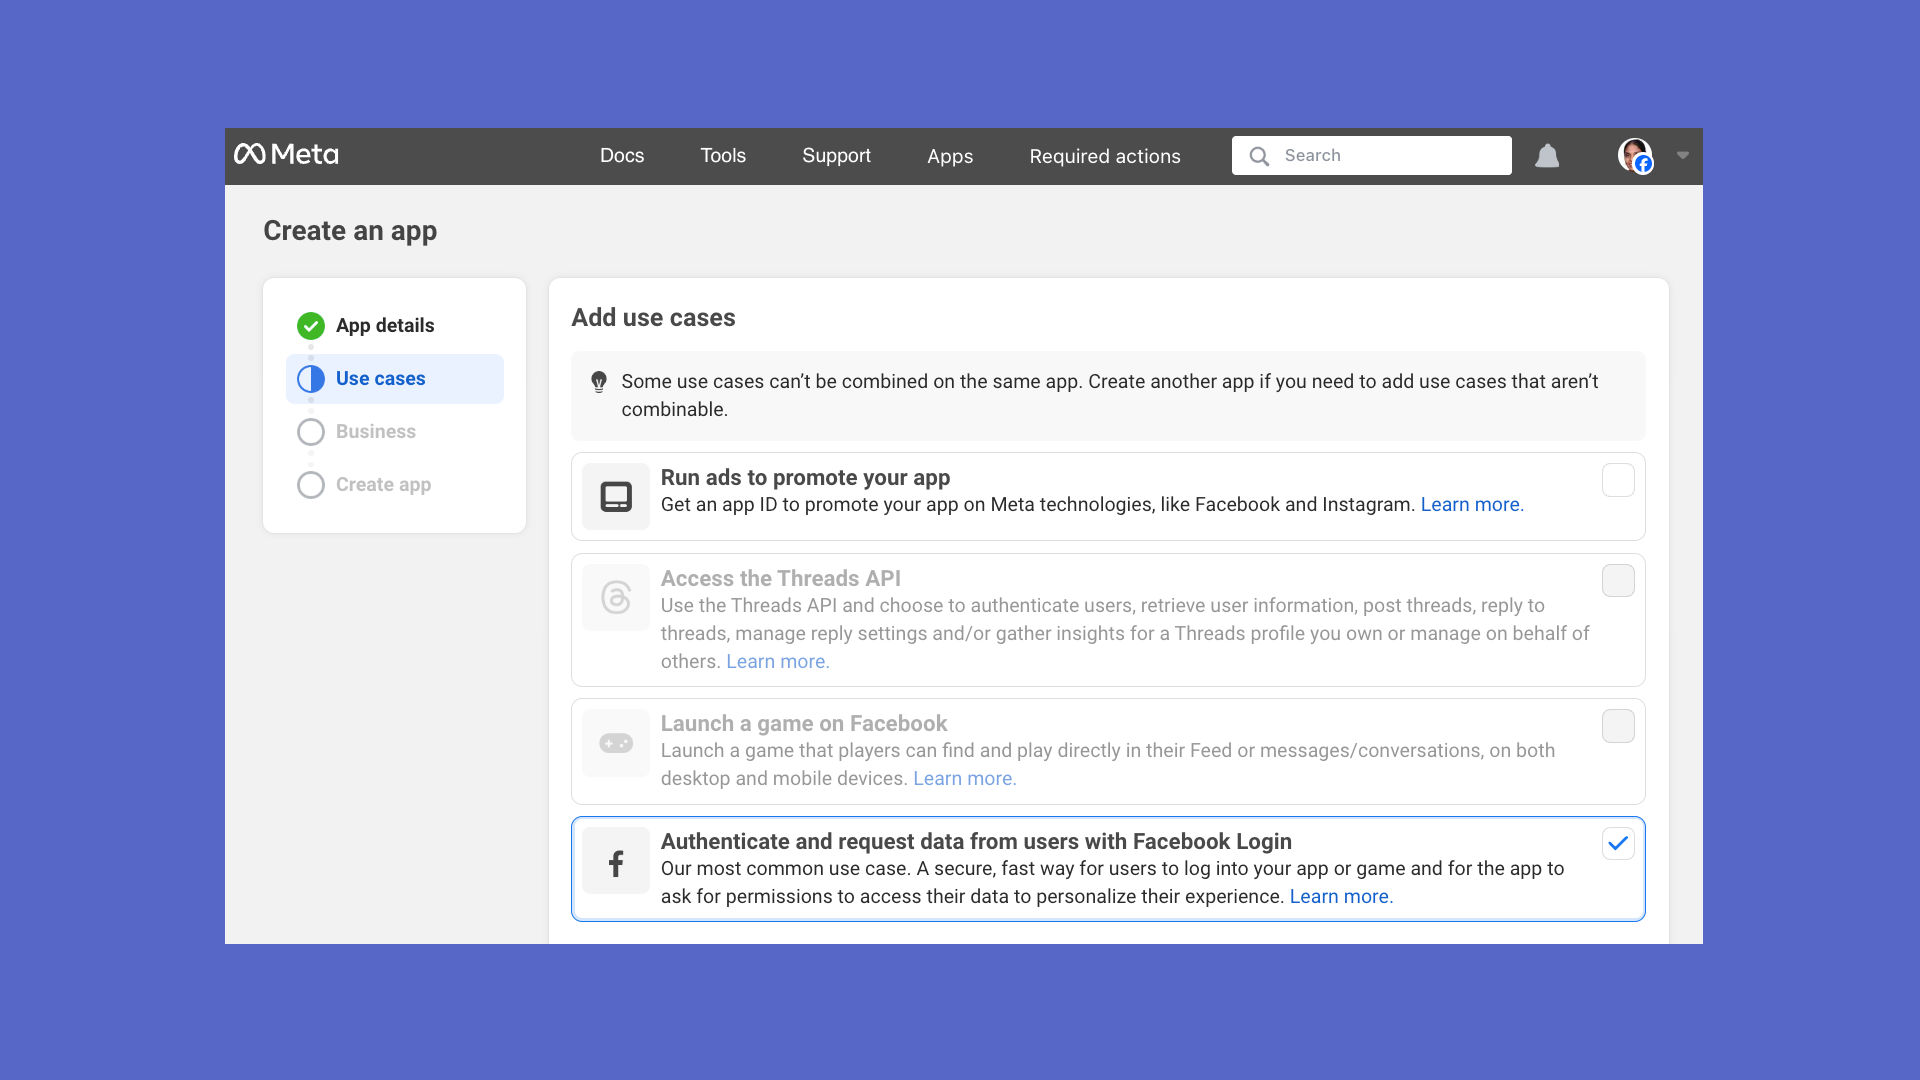Enable the Launch a game on Facebook checkbox
This screenshot has height=1080, width=1920.
point(1617,726)
